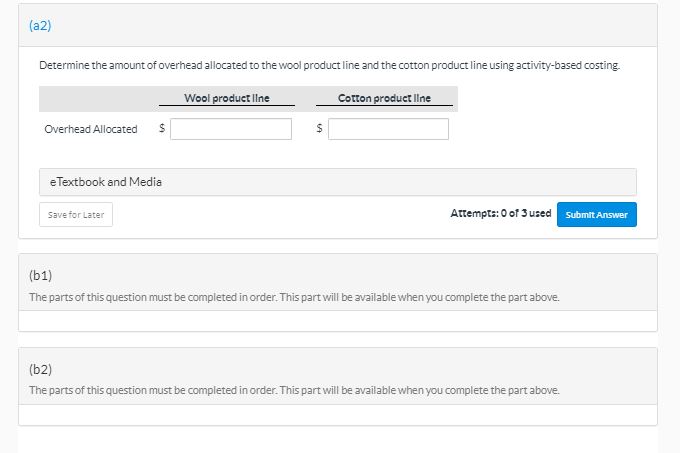Select the Overhead Allocated row label
680x453 pixels.
click(x=91, y=130)
